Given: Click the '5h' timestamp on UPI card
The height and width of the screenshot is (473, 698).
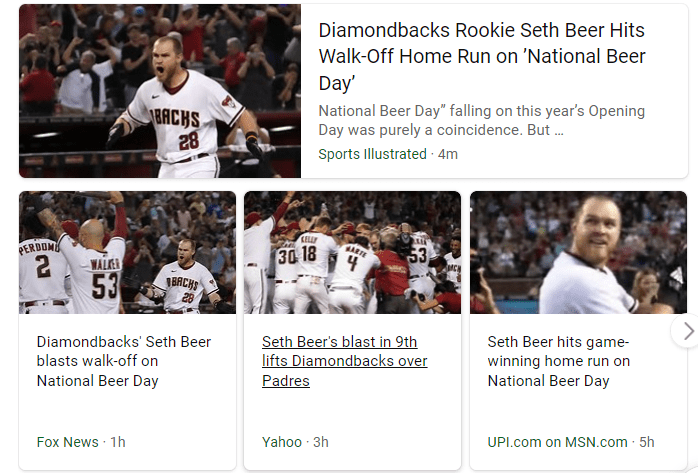Looking at the screenshot, I should click(646, 441).
